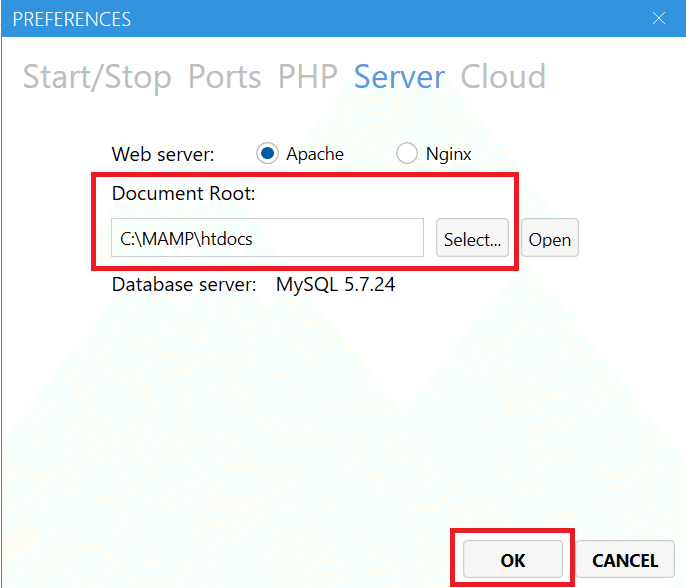Open the Cloud tab

[x=503, y=77]
